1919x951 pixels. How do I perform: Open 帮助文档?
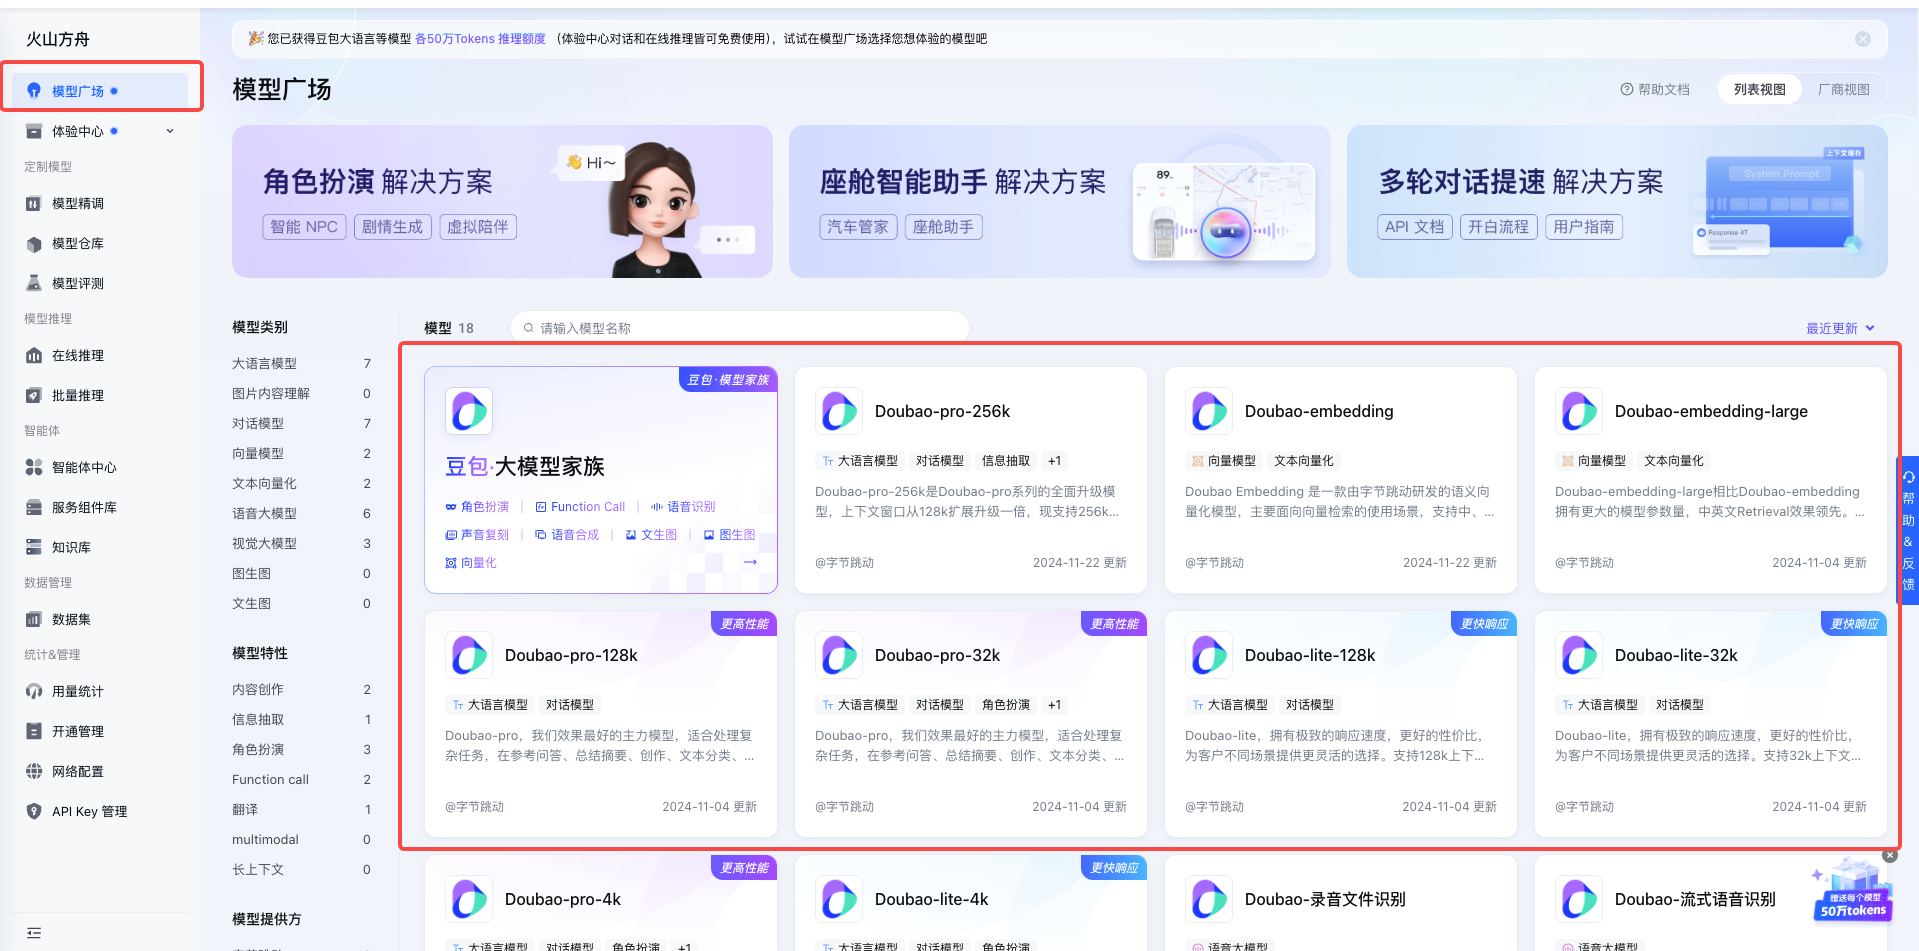1655,90
